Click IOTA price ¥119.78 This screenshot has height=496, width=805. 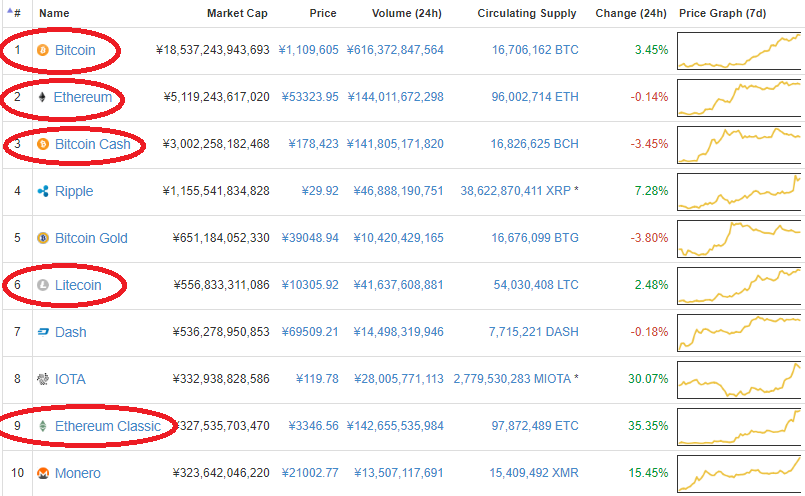click(317, 379)
